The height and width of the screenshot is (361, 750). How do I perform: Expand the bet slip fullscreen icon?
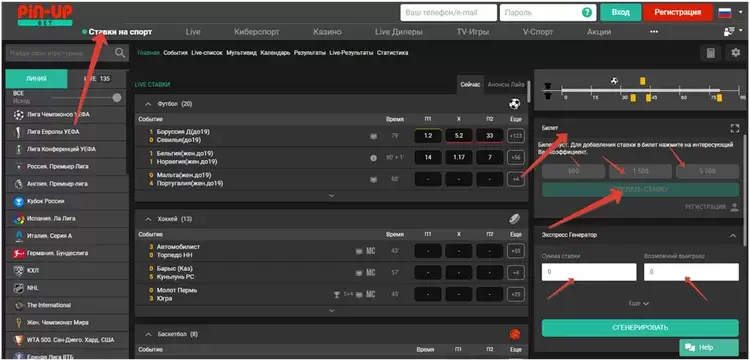click(x=735, y=128)
